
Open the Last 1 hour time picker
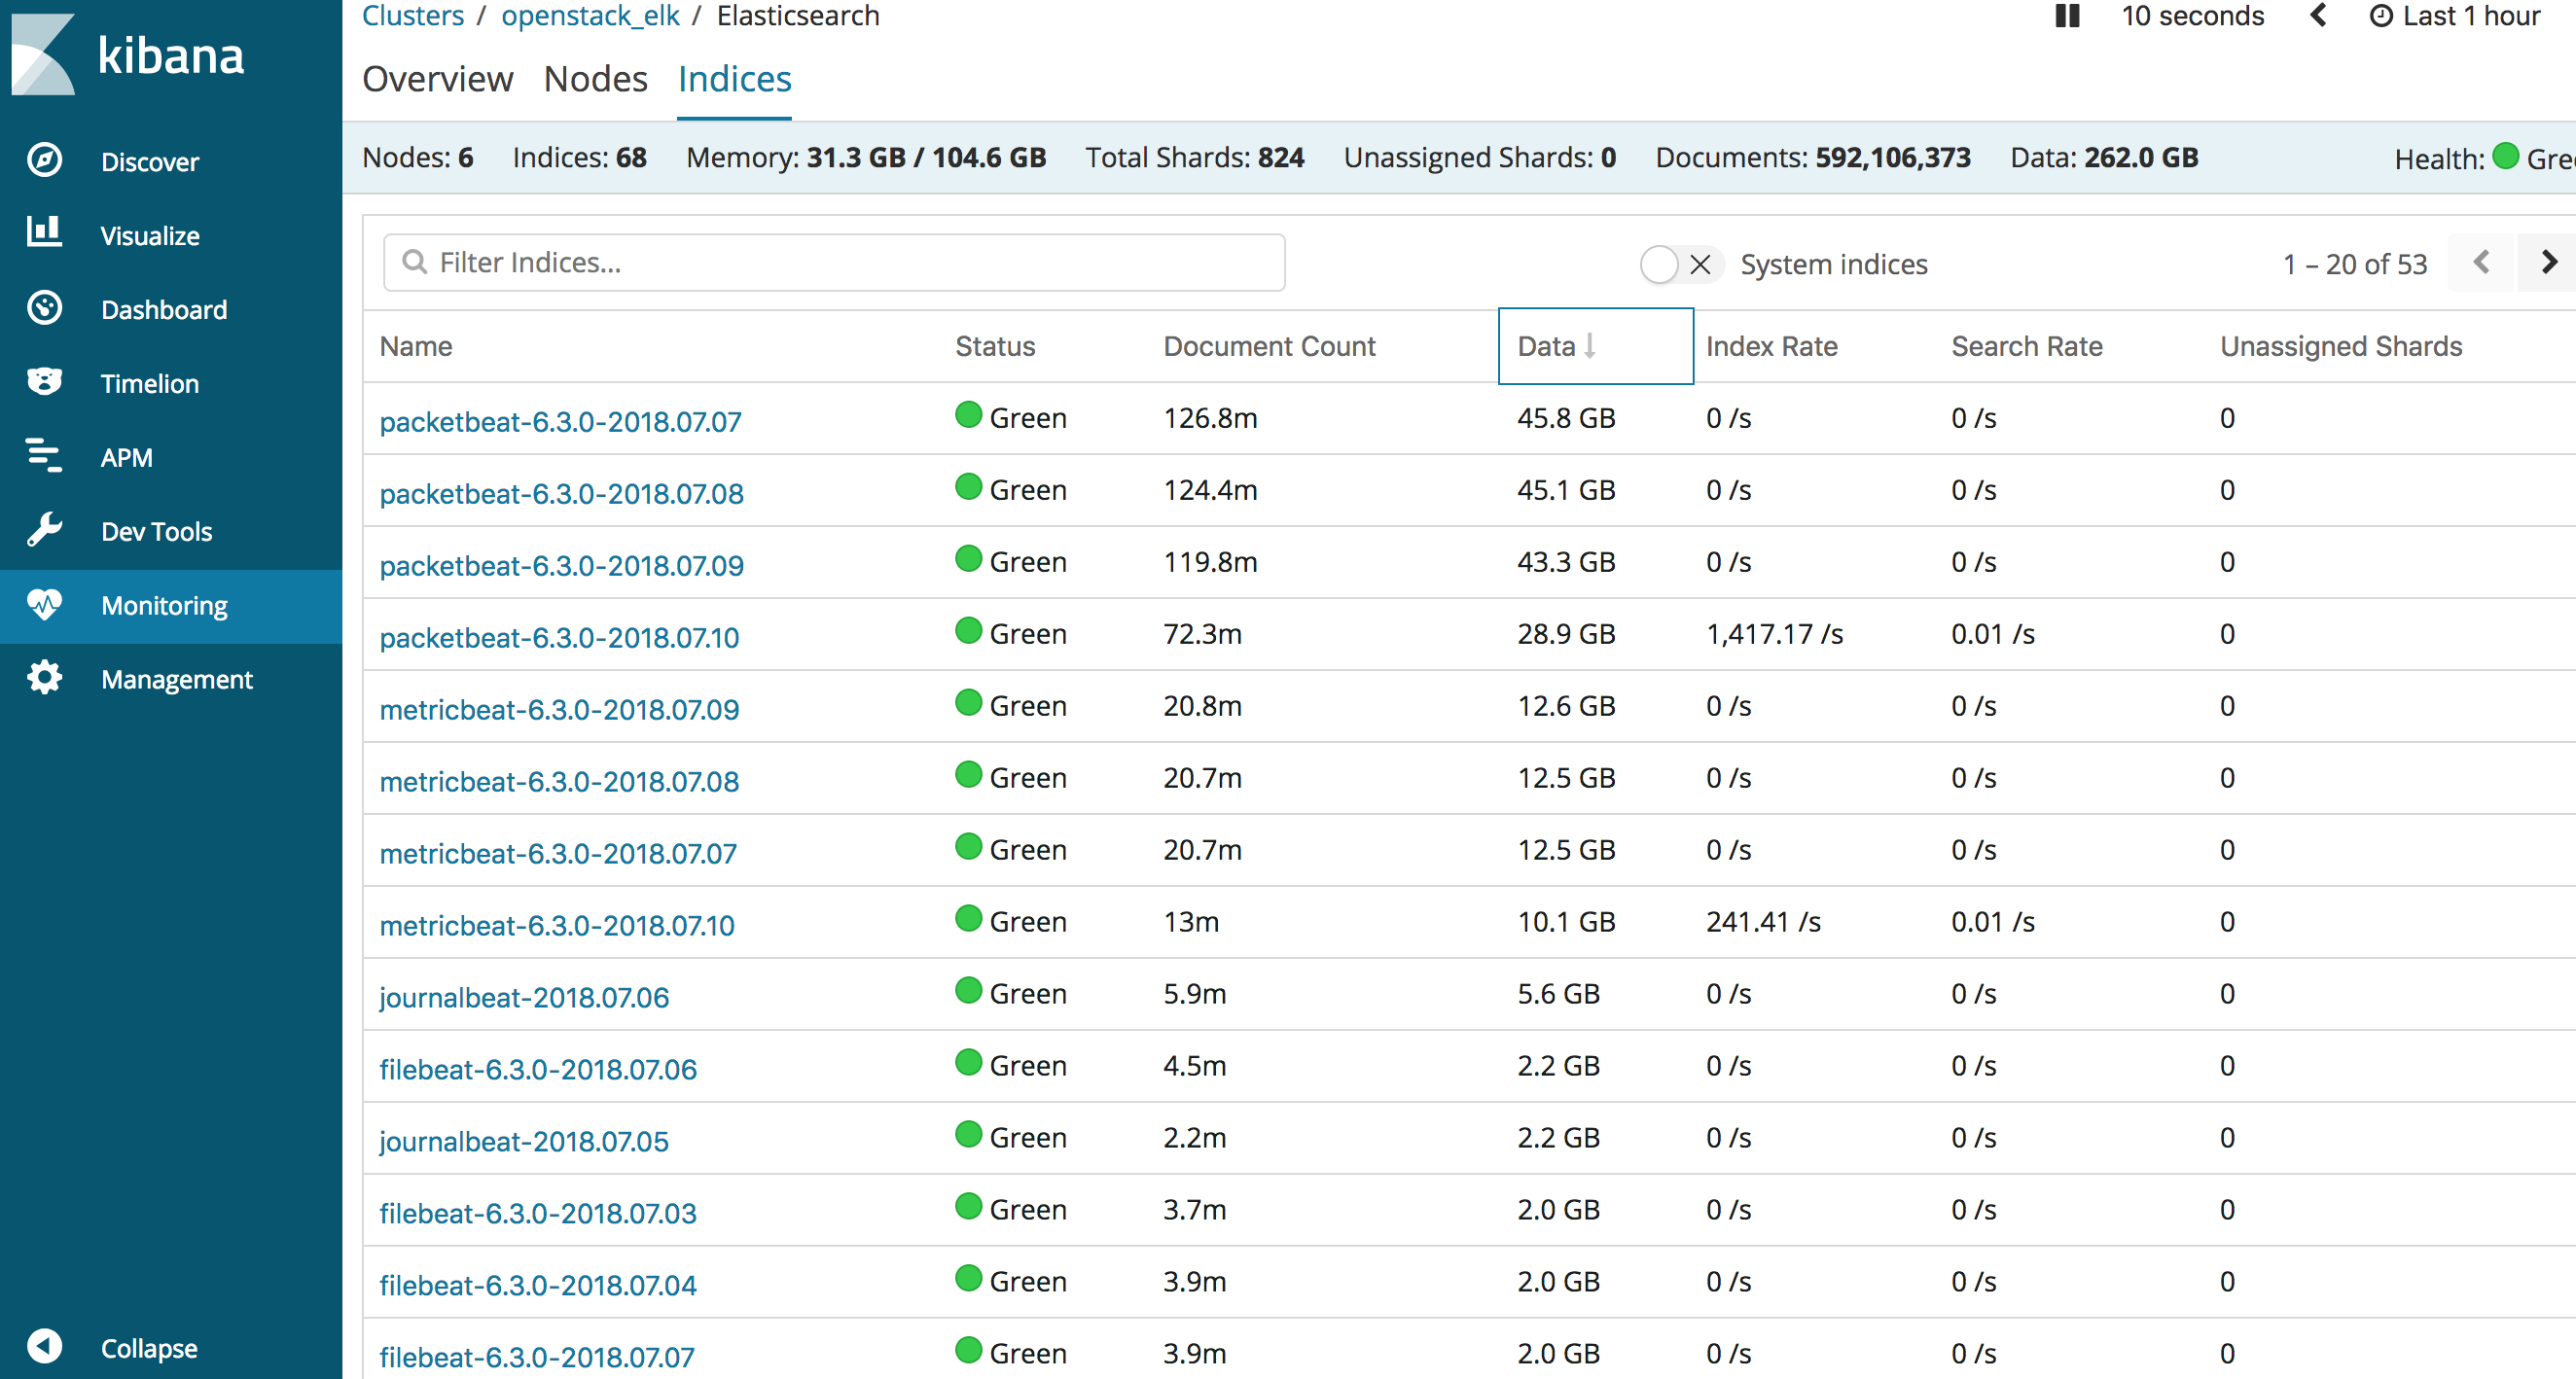pos(2455,16)
